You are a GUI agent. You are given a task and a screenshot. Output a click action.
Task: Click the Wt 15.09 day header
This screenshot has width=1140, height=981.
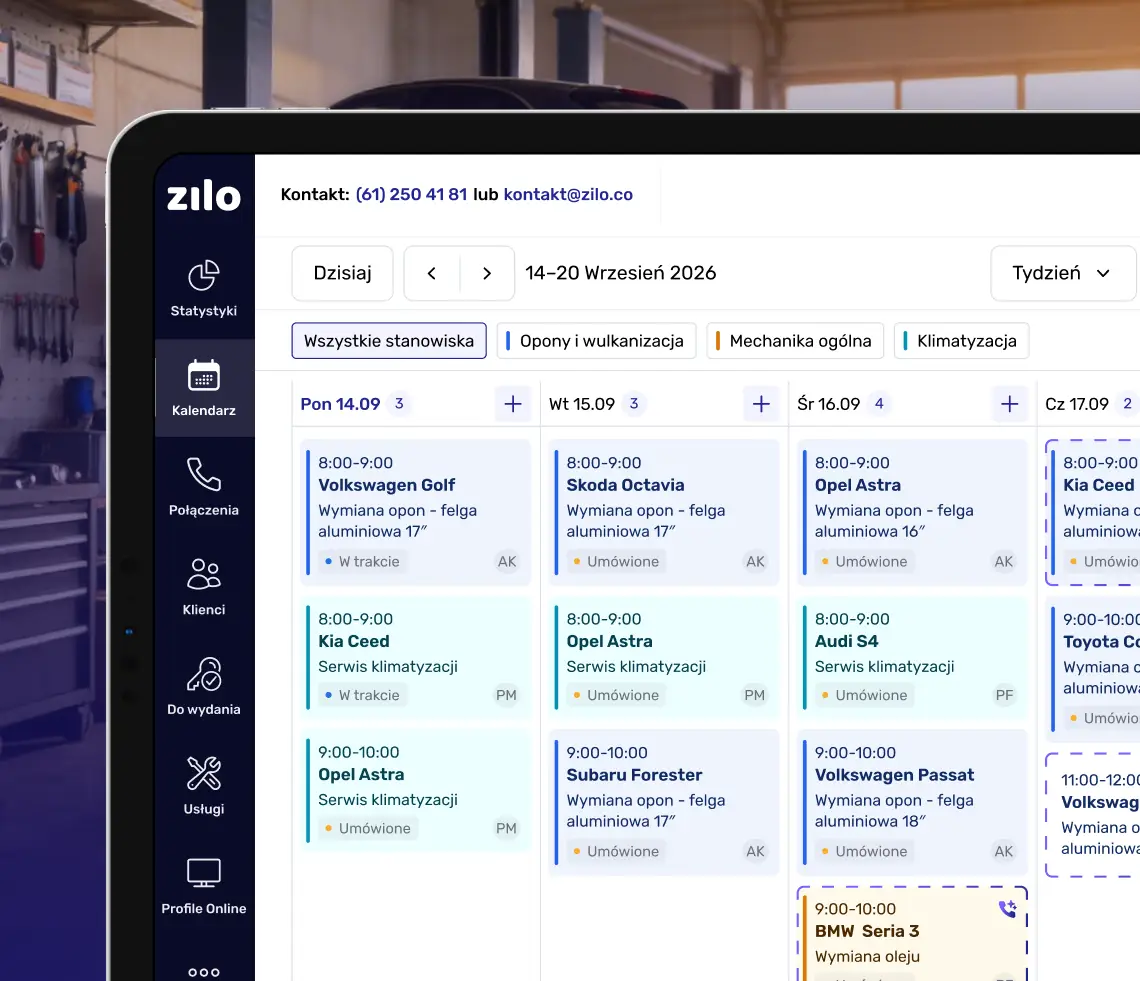pyautogui.click(x=582, y=404)
